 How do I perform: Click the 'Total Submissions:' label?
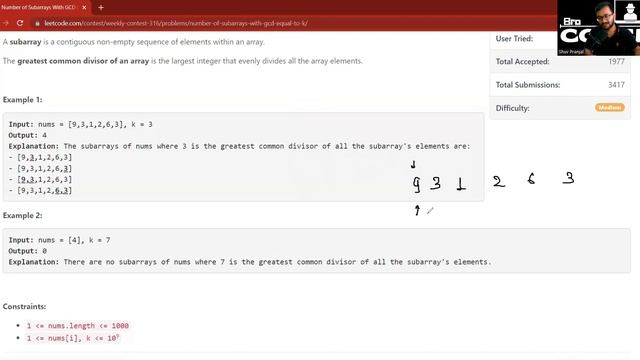[x=528, y=85]
